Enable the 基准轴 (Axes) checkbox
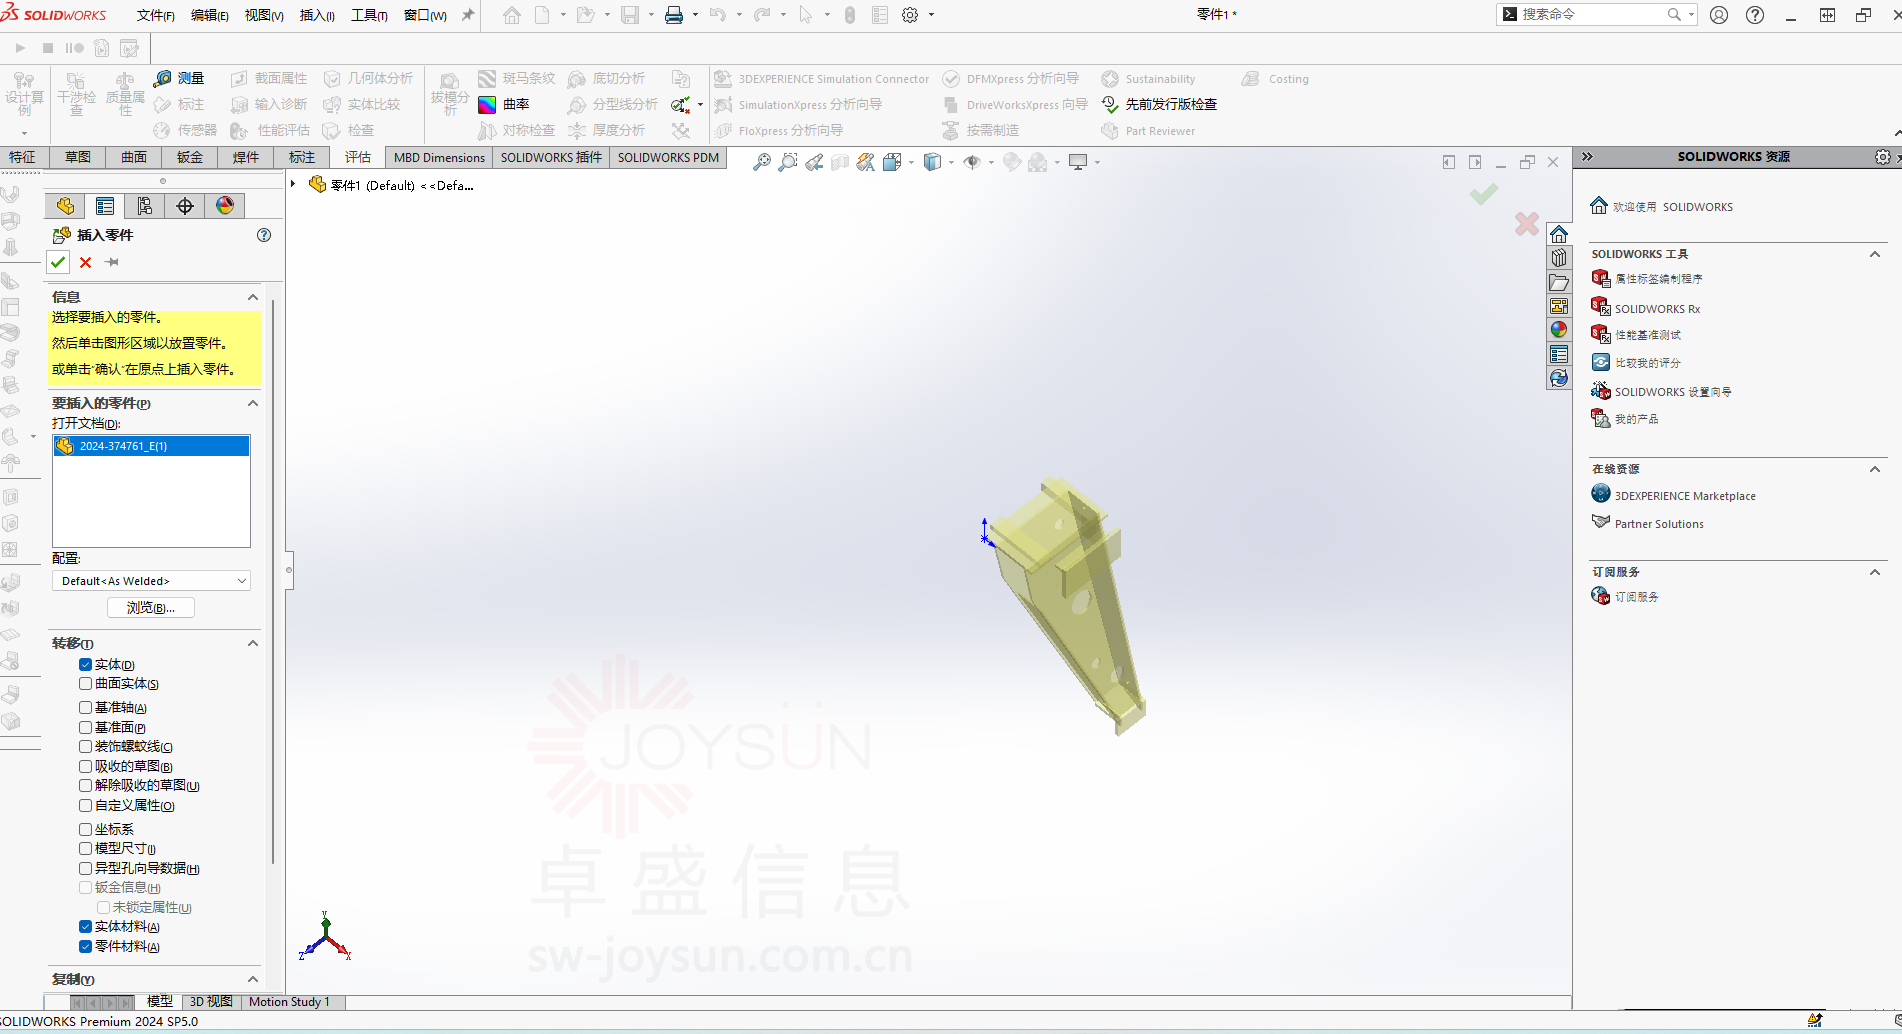The height and width of the screenshot is (1034, 1902). [x=86, y=708]
